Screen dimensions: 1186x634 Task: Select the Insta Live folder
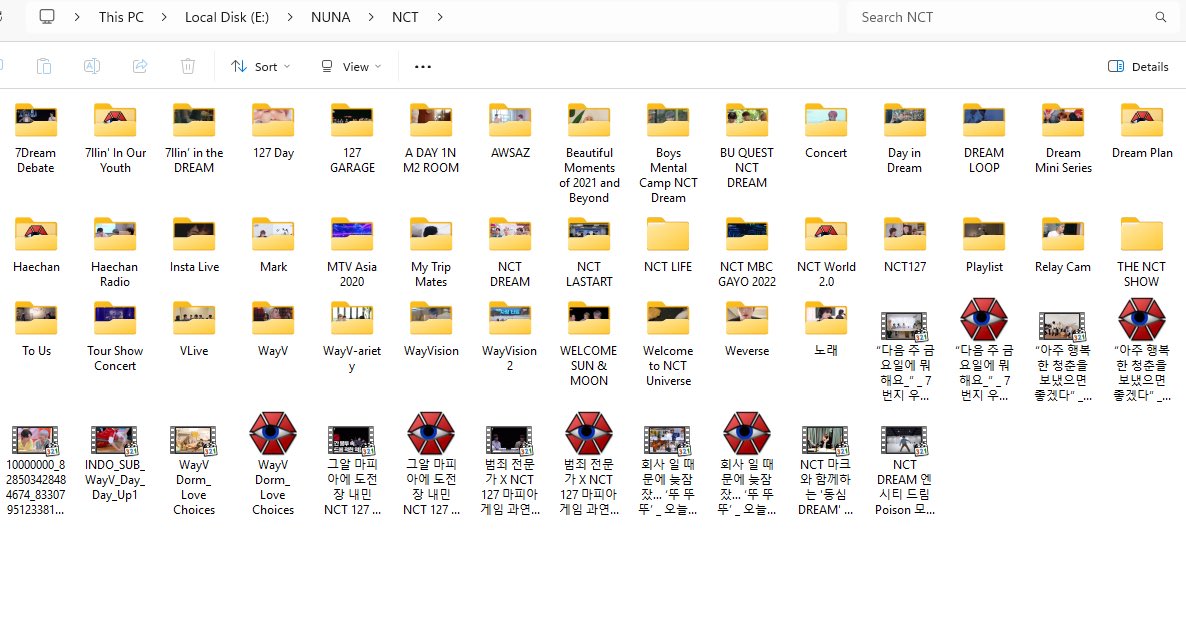194,245
